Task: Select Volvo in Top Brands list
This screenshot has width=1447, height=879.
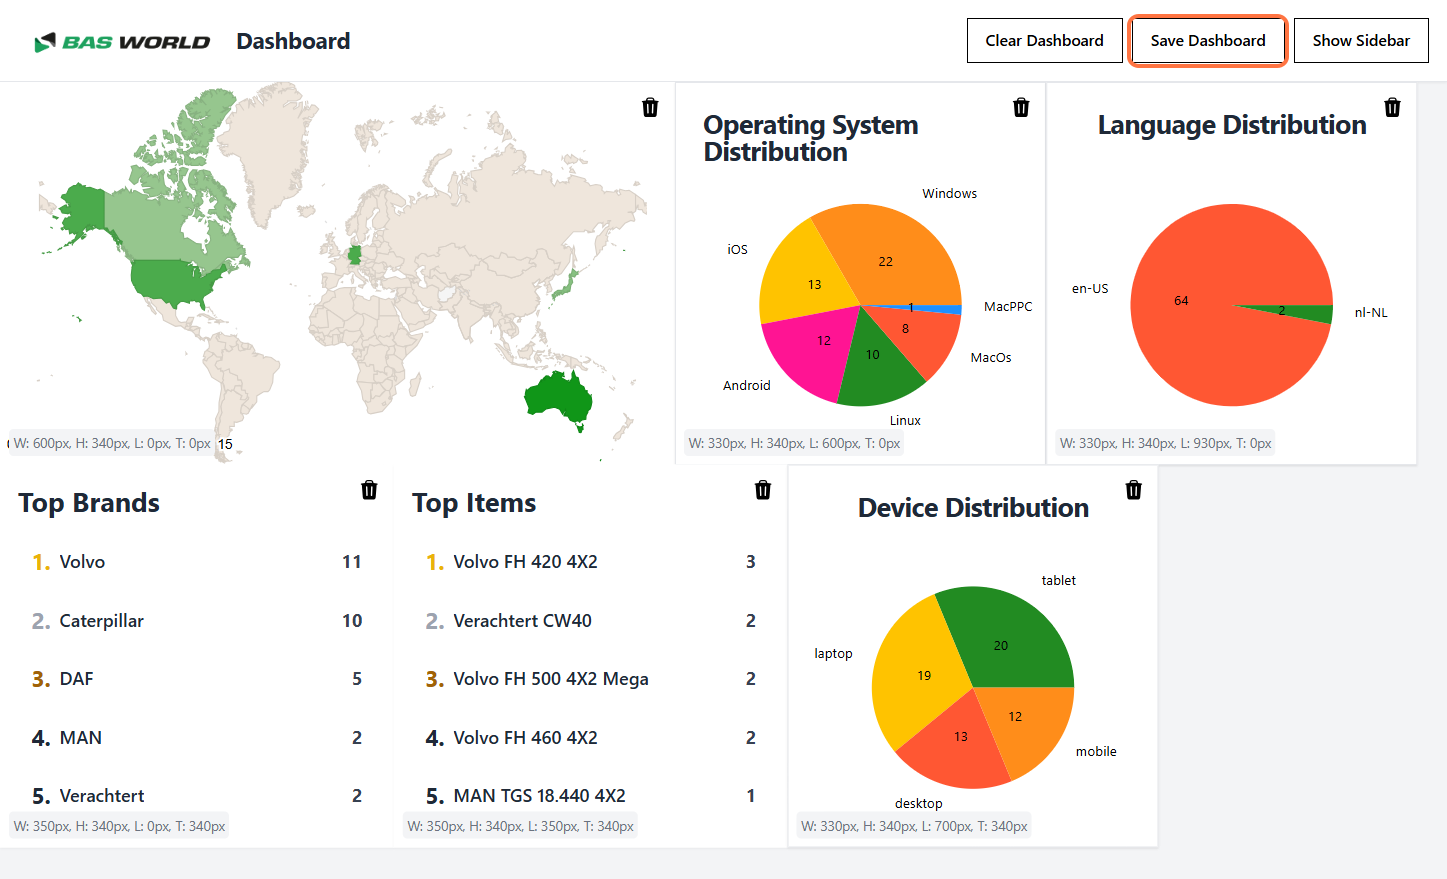Action: click(x=197, y=562)
